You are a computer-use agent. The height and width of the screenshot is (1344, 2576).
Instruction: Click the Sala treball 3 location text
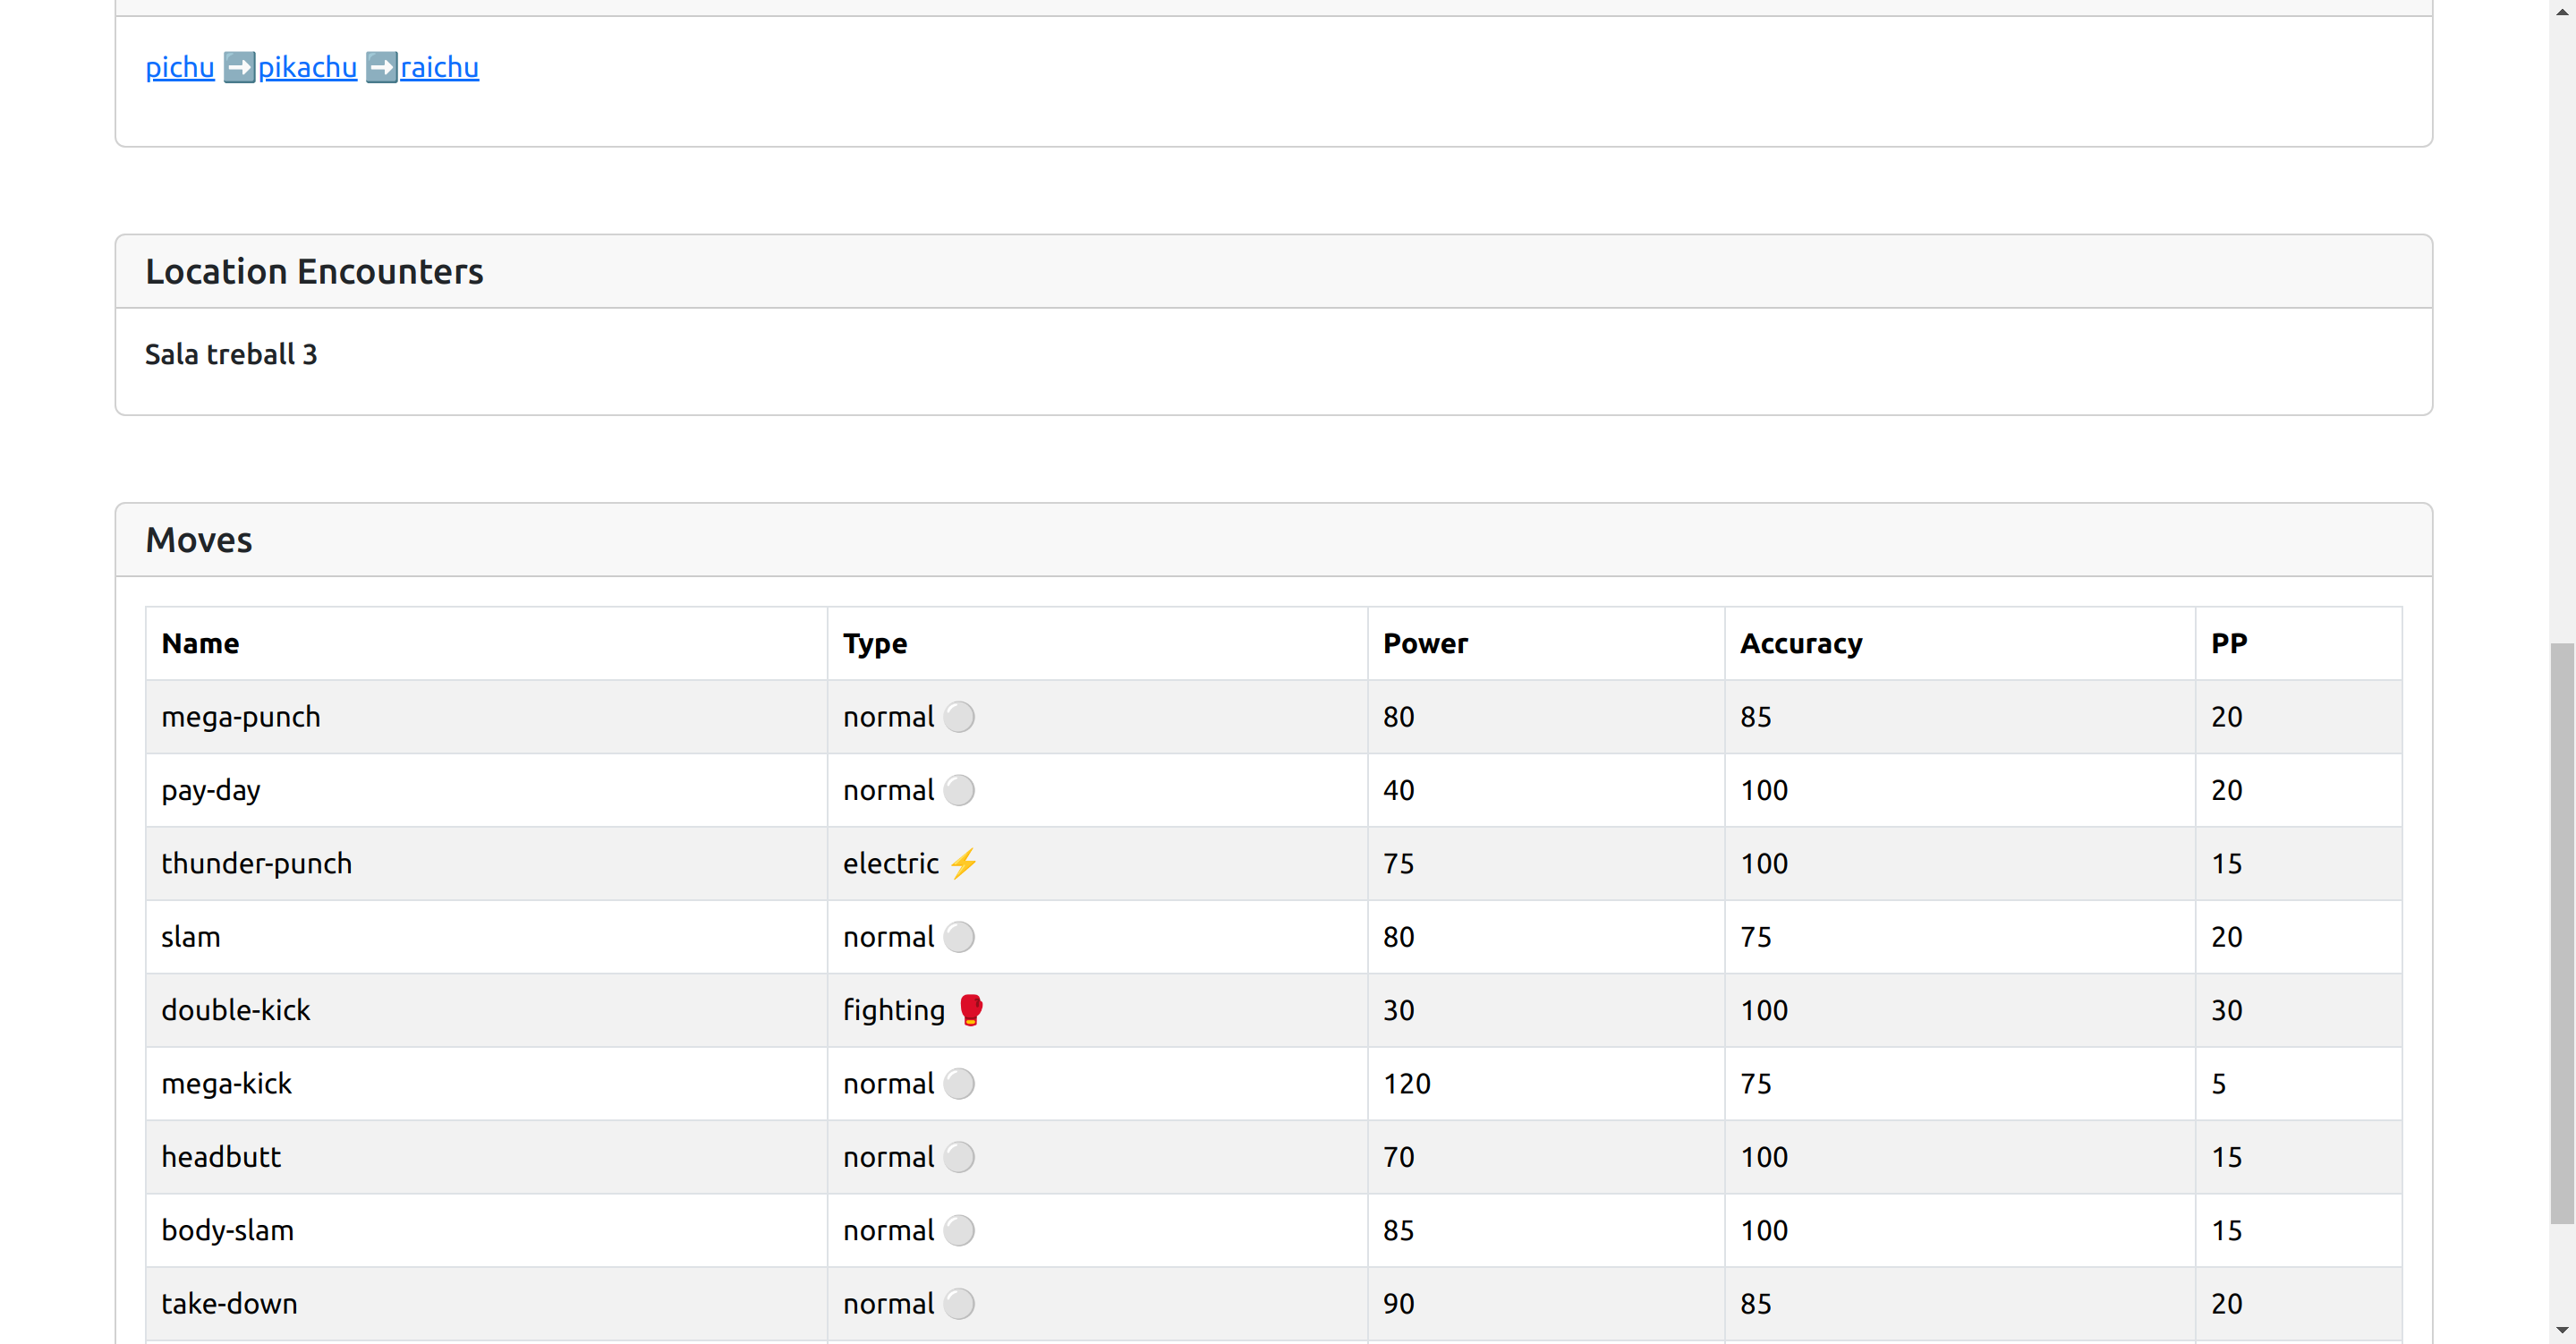tap(231, 354)
